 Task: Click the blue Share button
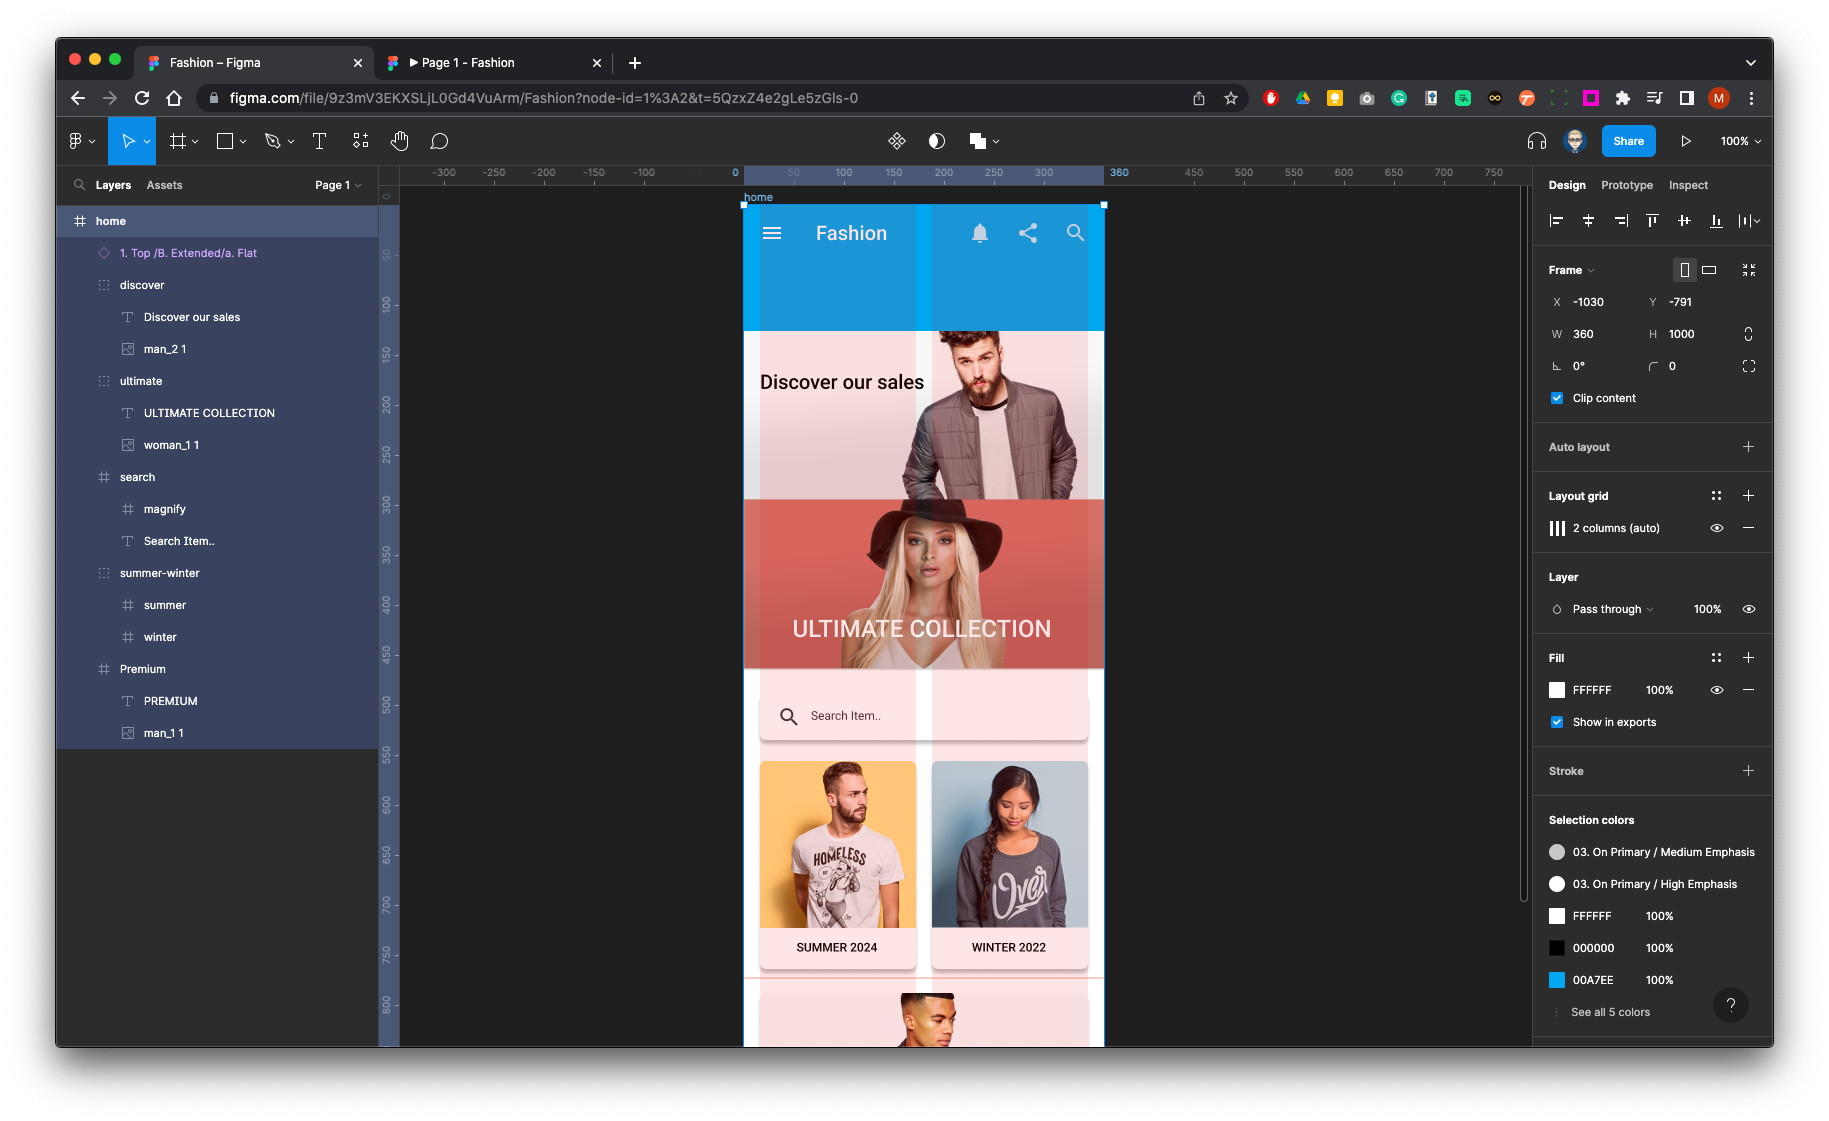tap(1628, 141)
